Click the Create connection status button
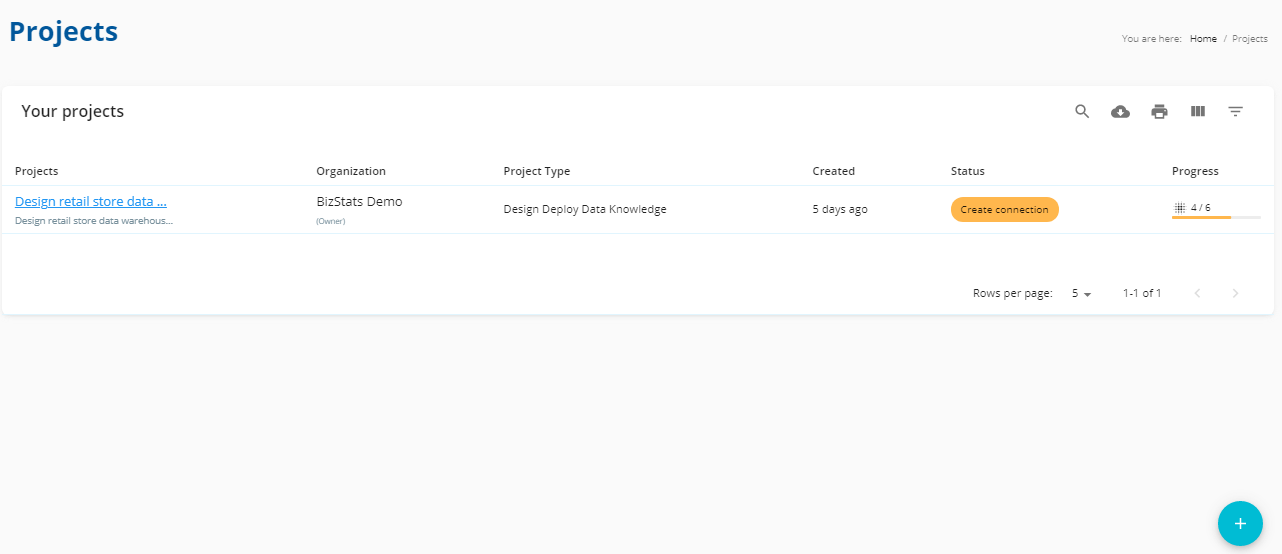1282x554 pixels. (x=1004, y=209)
